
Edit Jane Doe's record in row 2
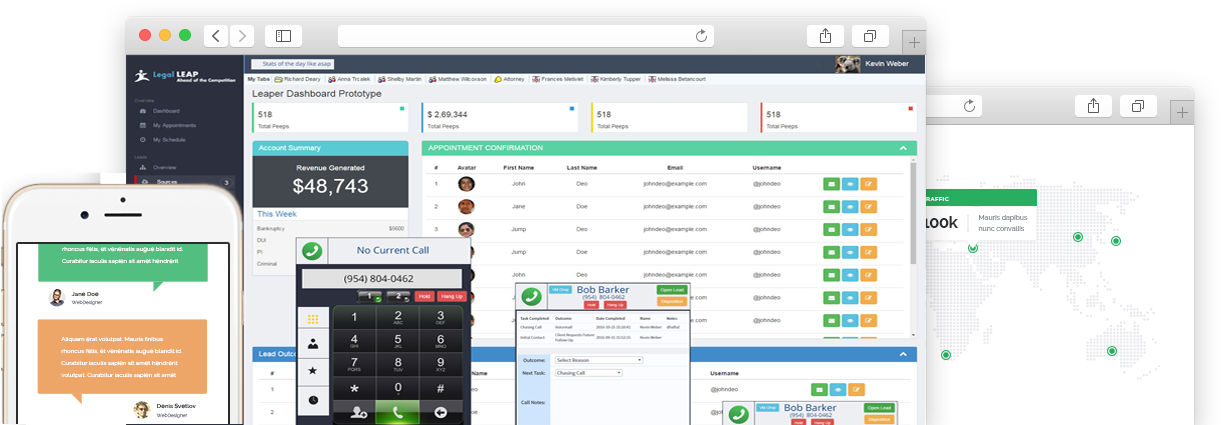[x=868, y=206]
